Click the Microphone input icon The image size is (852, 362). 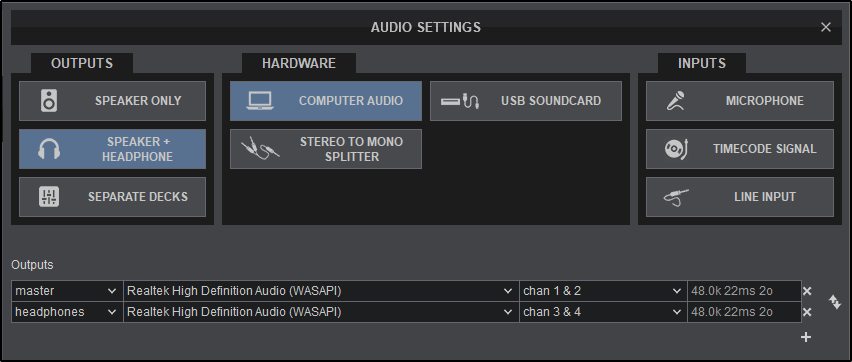[675, 101]
